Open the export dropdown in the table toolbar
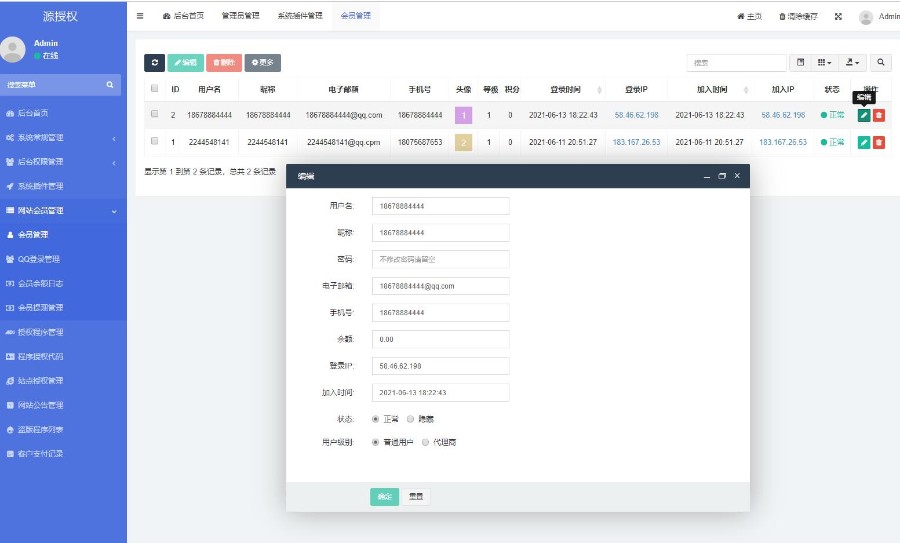Screen dimensions: 900x543 click(x=853, y=63)
